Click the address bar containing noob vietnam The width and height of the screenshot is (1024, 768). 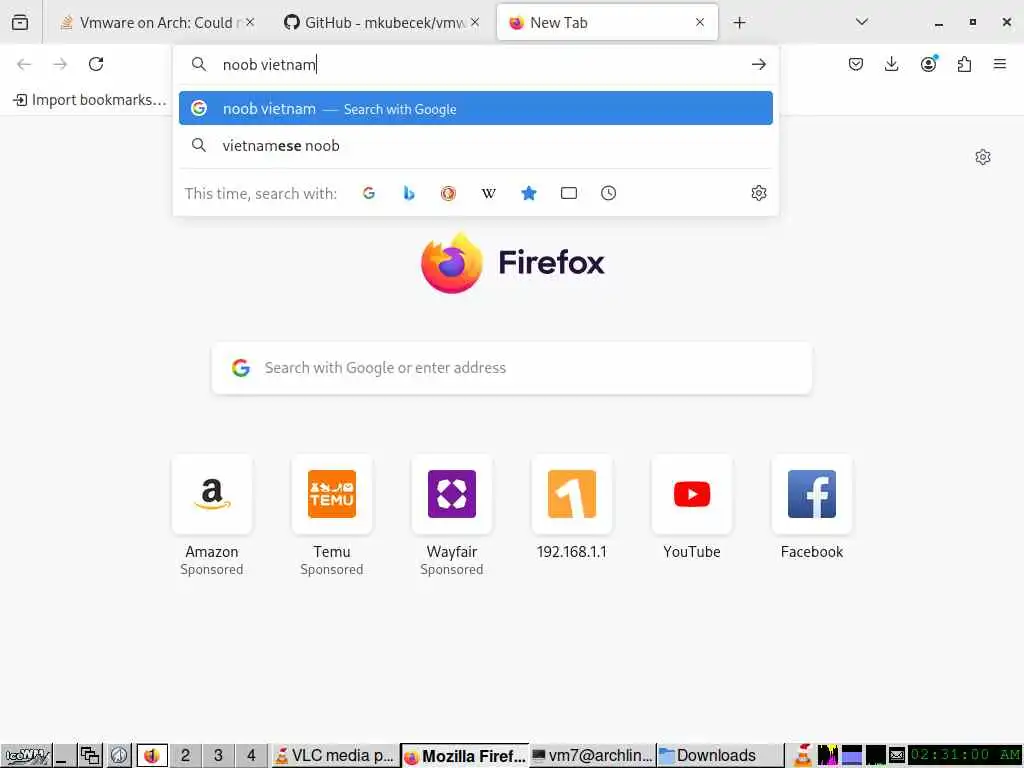tap(475, 64)
